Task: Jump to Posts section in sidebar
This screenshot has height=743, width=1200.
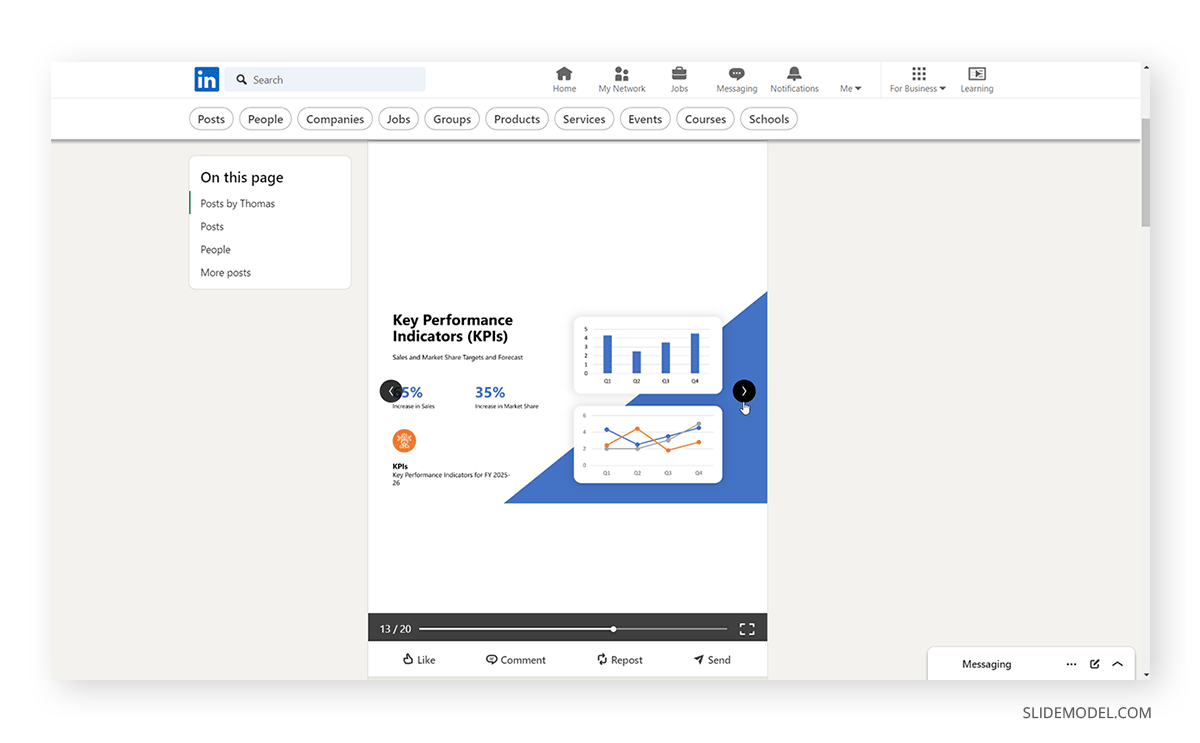Action: (x=212, y=226)
